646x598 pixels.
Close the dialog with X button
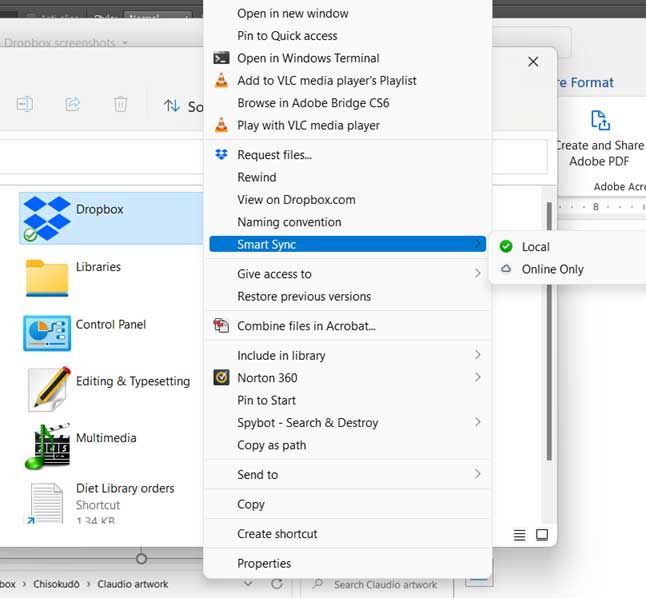point(533,62)
